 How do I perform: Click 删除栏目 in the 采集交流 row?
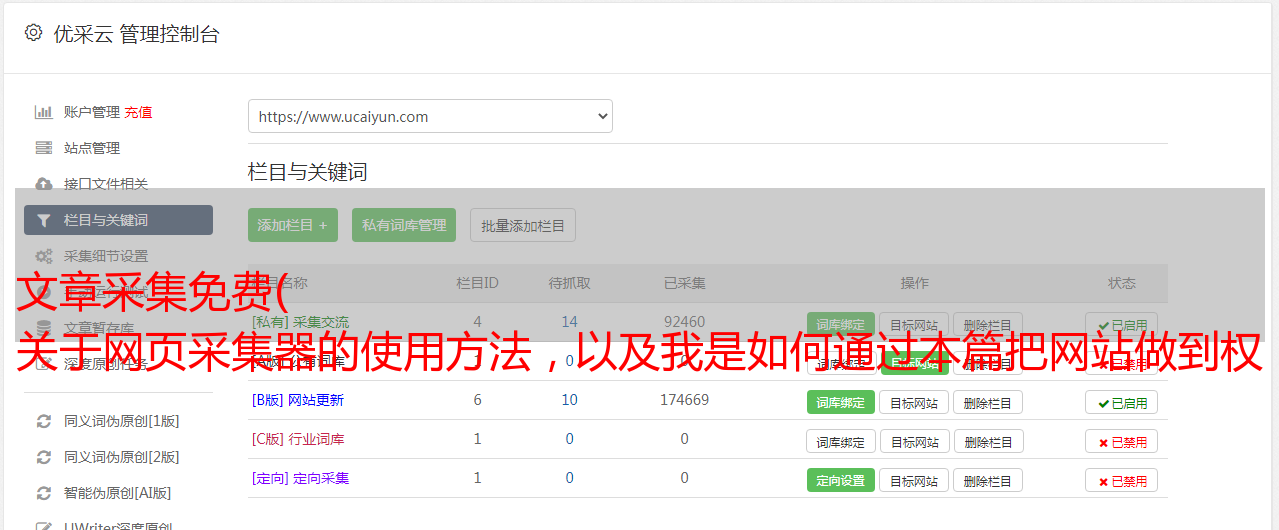[988, 324]
